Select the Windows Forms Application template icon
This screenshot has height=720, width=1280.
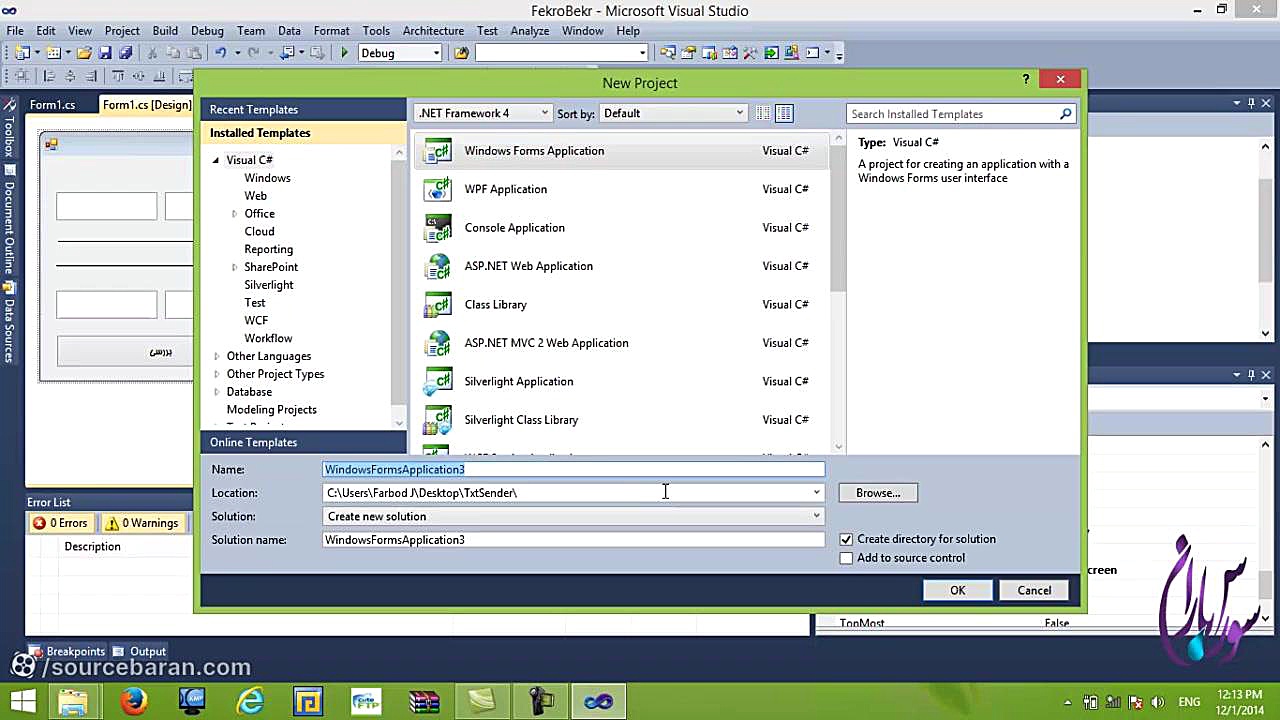(x=438, y=151)
